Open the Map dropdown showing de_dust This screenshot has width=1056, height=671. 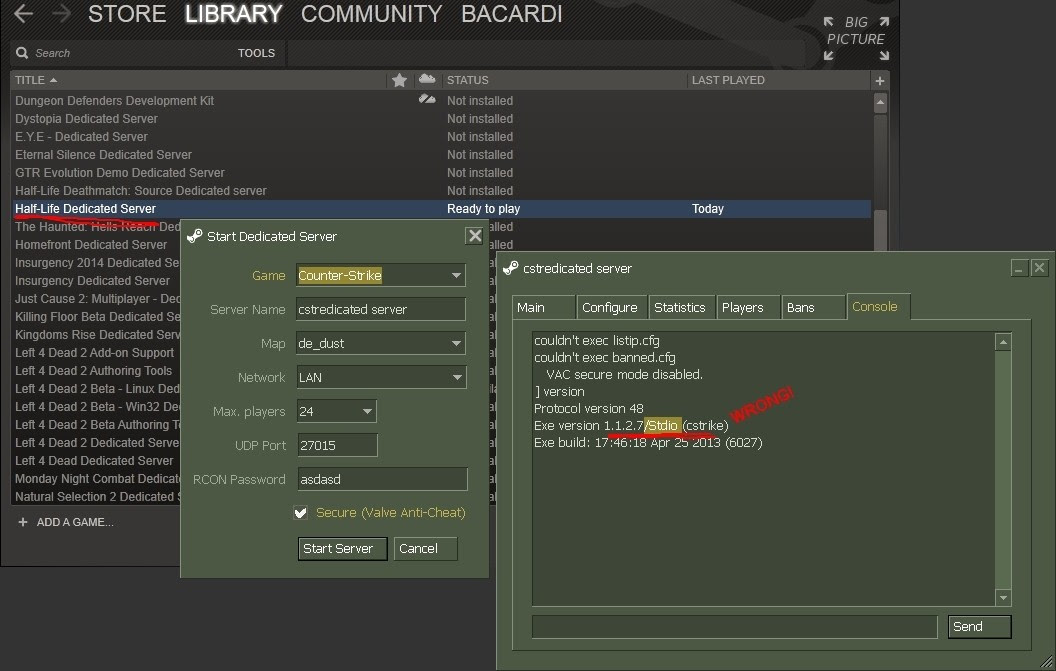click(x=381, y=343)
